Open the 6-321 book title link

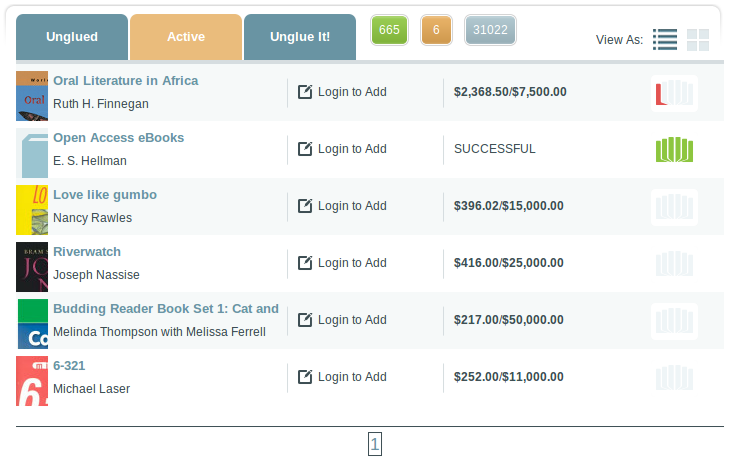(x=69, y=365)
